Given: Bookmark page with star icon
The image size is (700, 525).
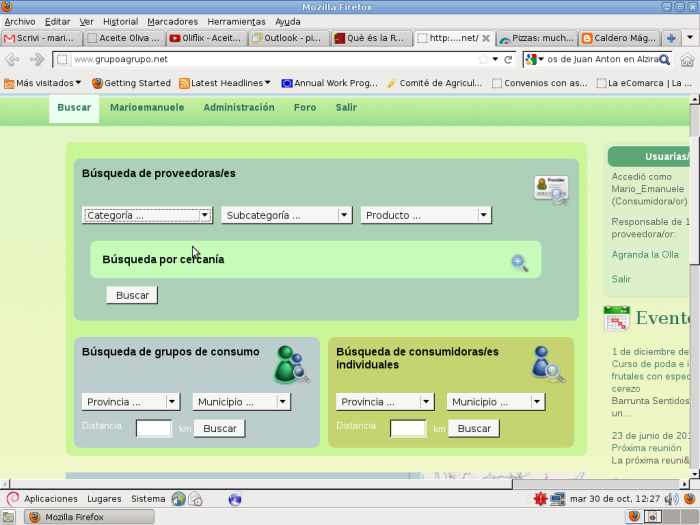Looking at the screenshot, I should click(483, 59).
